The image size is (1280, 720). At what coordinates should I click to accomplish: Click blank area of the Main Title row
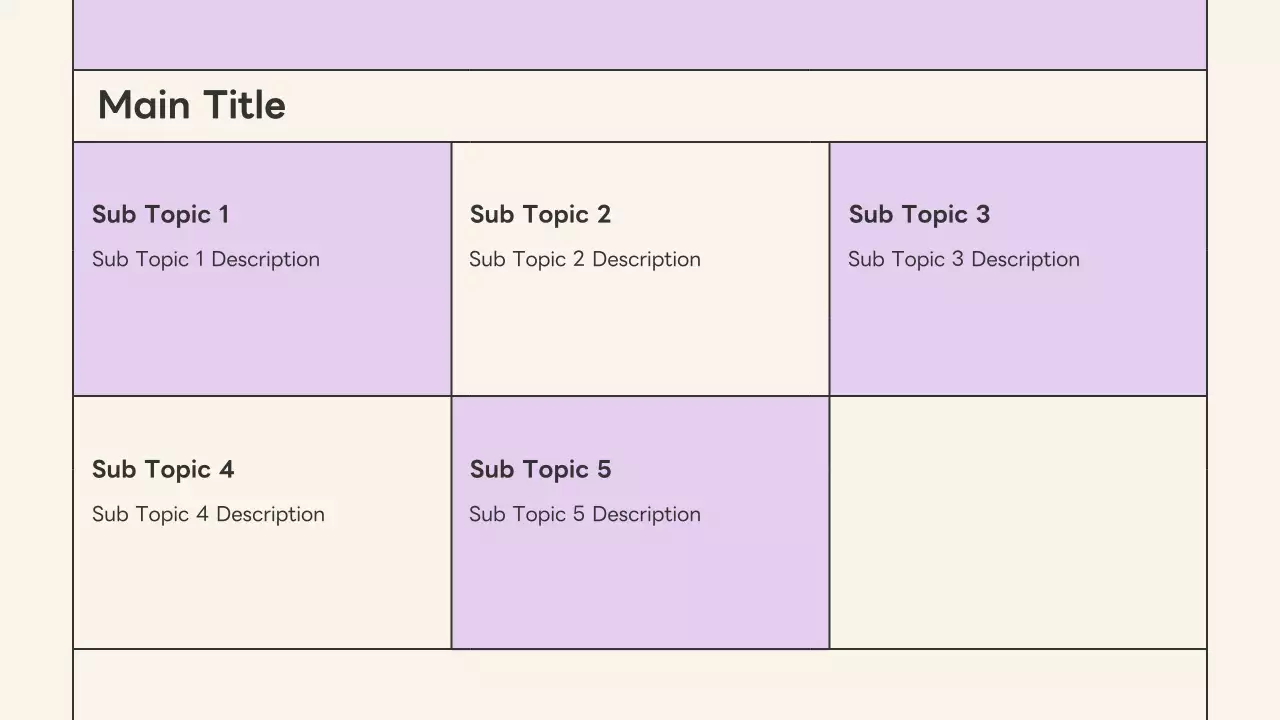(x=750, y=106)
